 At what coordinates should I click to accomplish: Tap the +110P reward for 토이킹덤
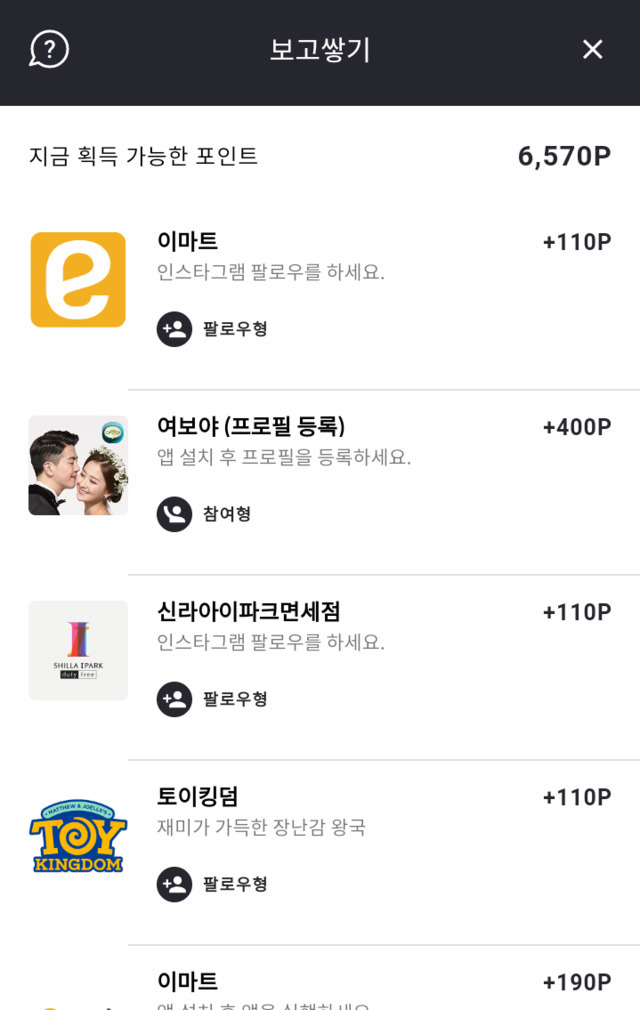coord(576,797)
